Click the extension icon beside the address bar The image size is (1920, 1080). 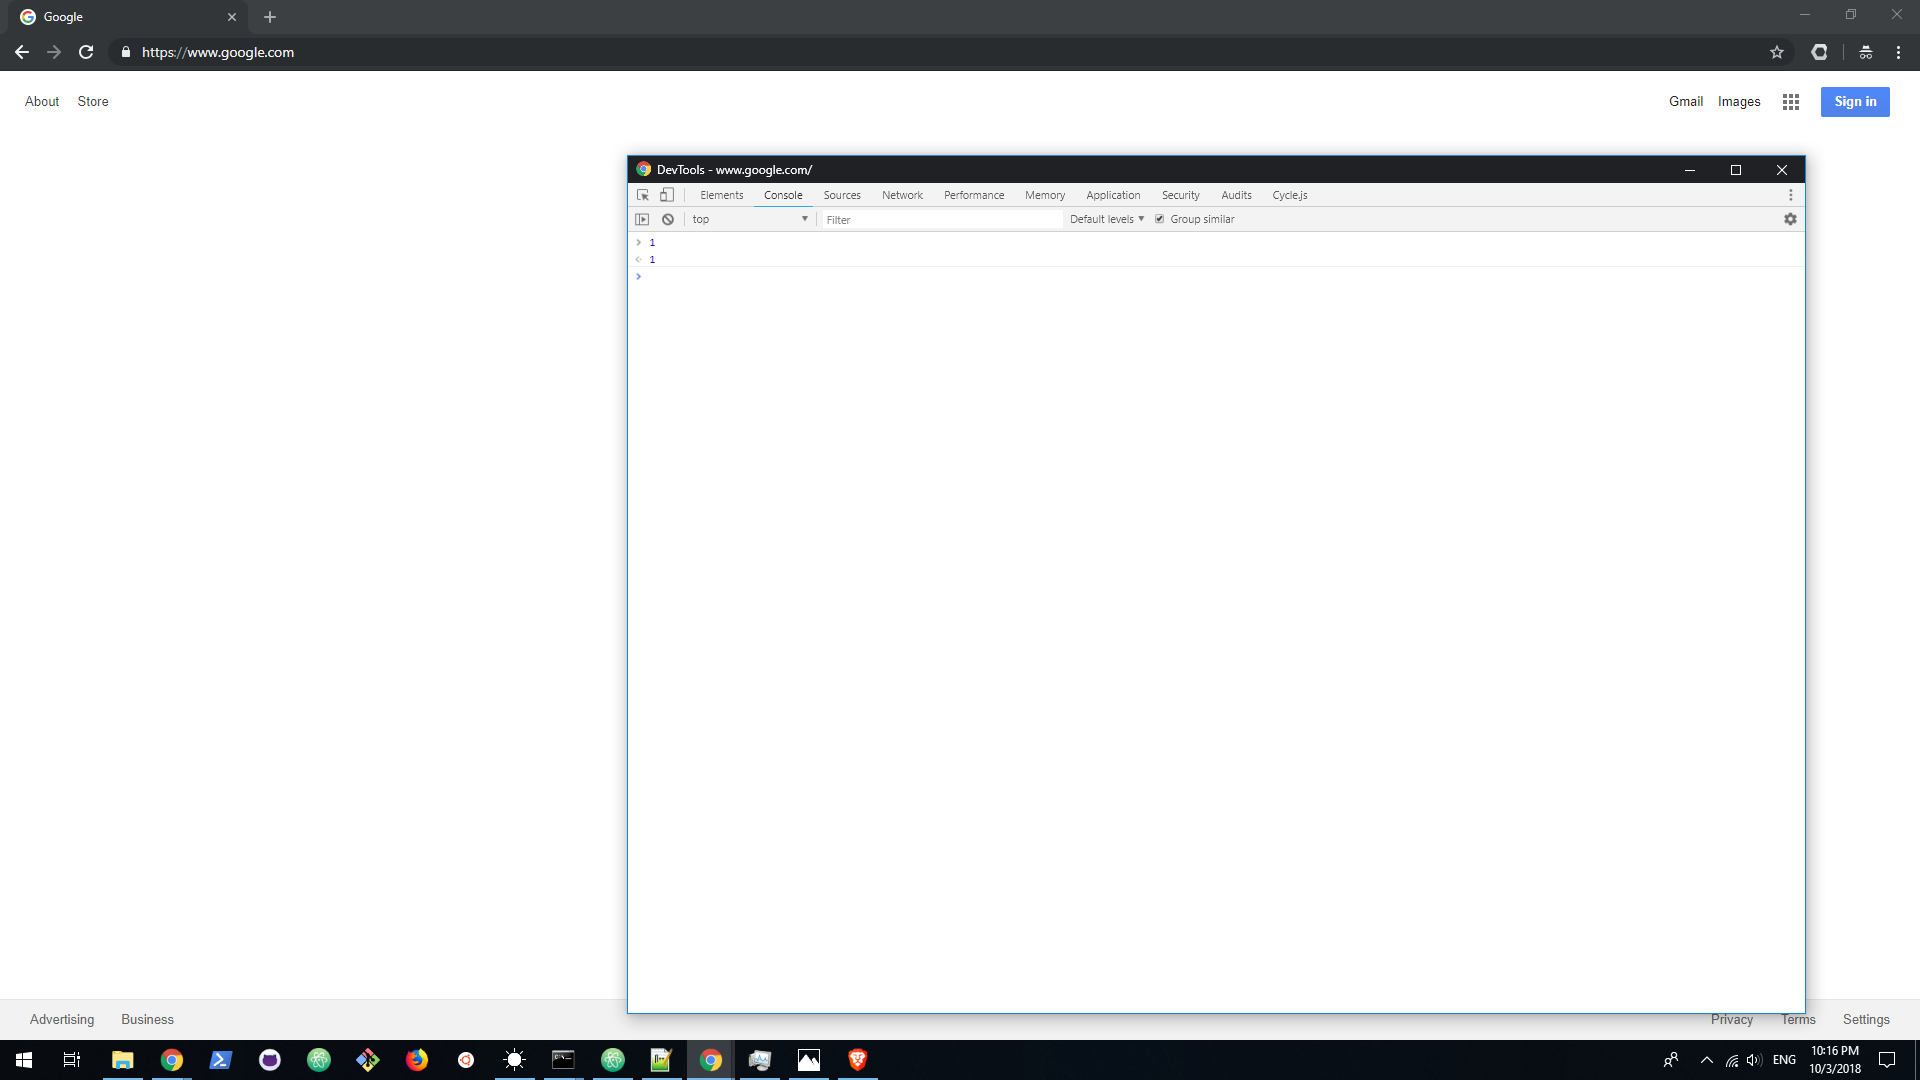coord(1820,52)
